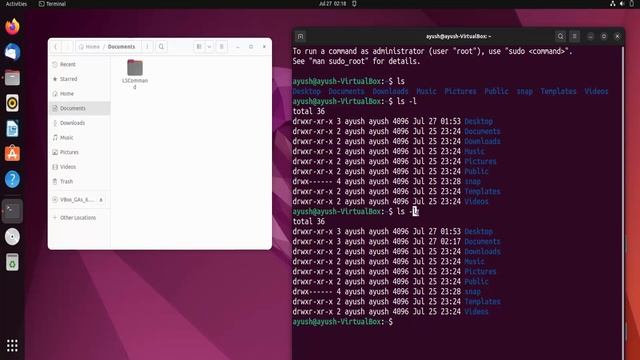Open the terminal hamburger menu
The image size is (640, 360).
point(574,36)
